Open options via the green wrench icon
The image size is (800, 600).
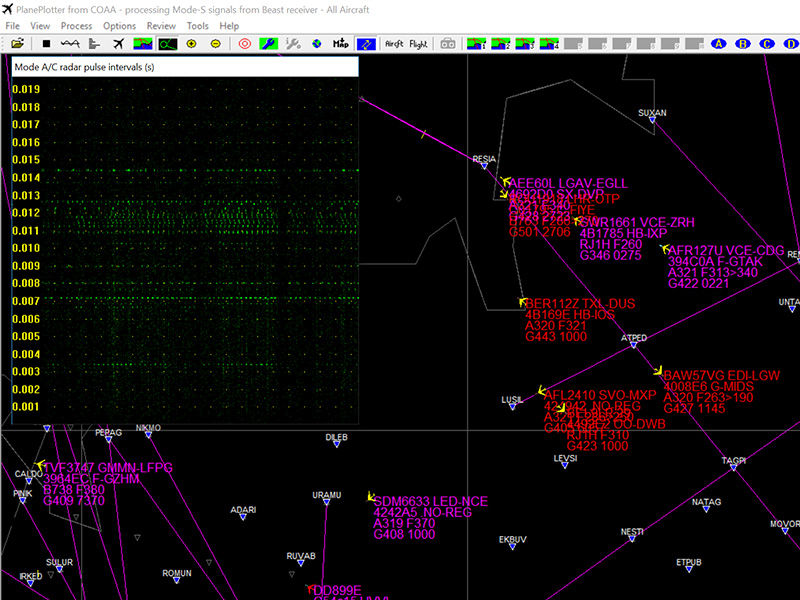(268, 44)
